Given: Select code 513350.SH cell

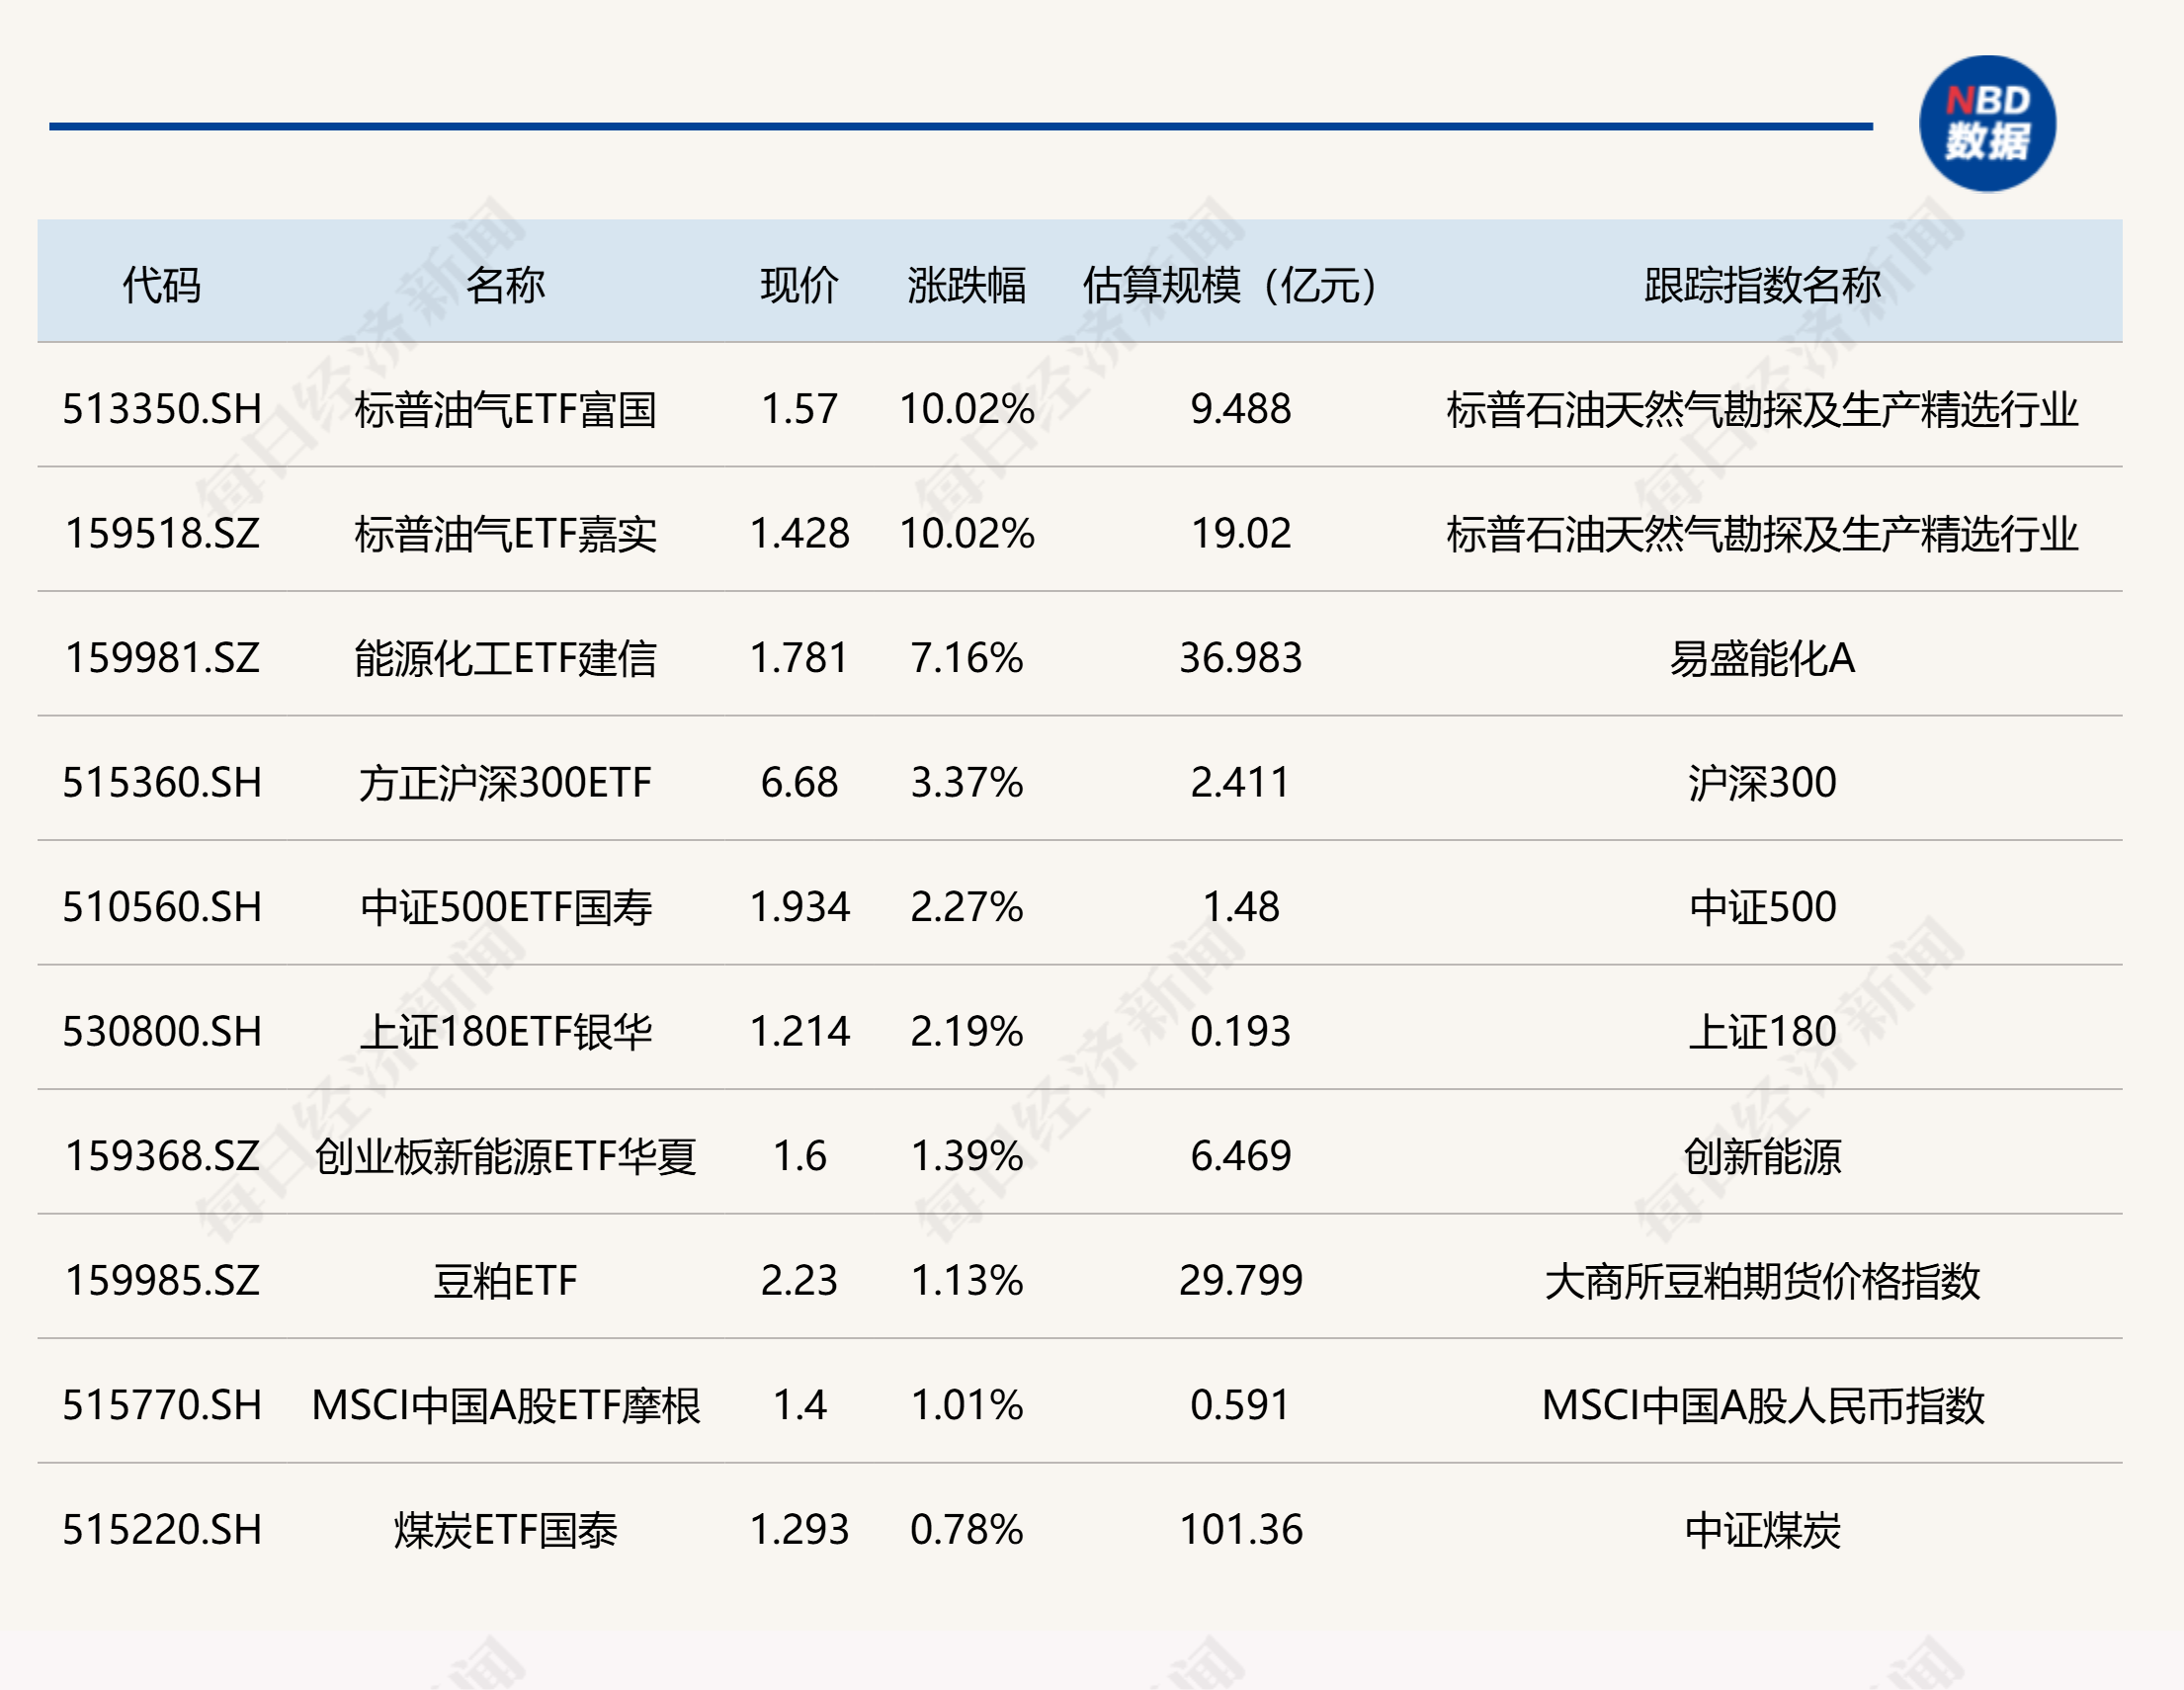Looking at the screenshot, I should (161, 409).
